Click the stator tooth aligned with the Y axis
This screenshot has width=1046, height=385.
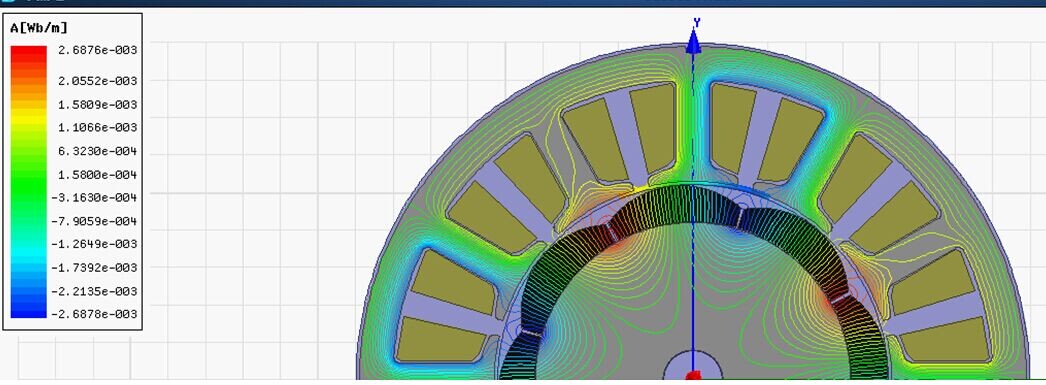[x=693, y=133]
